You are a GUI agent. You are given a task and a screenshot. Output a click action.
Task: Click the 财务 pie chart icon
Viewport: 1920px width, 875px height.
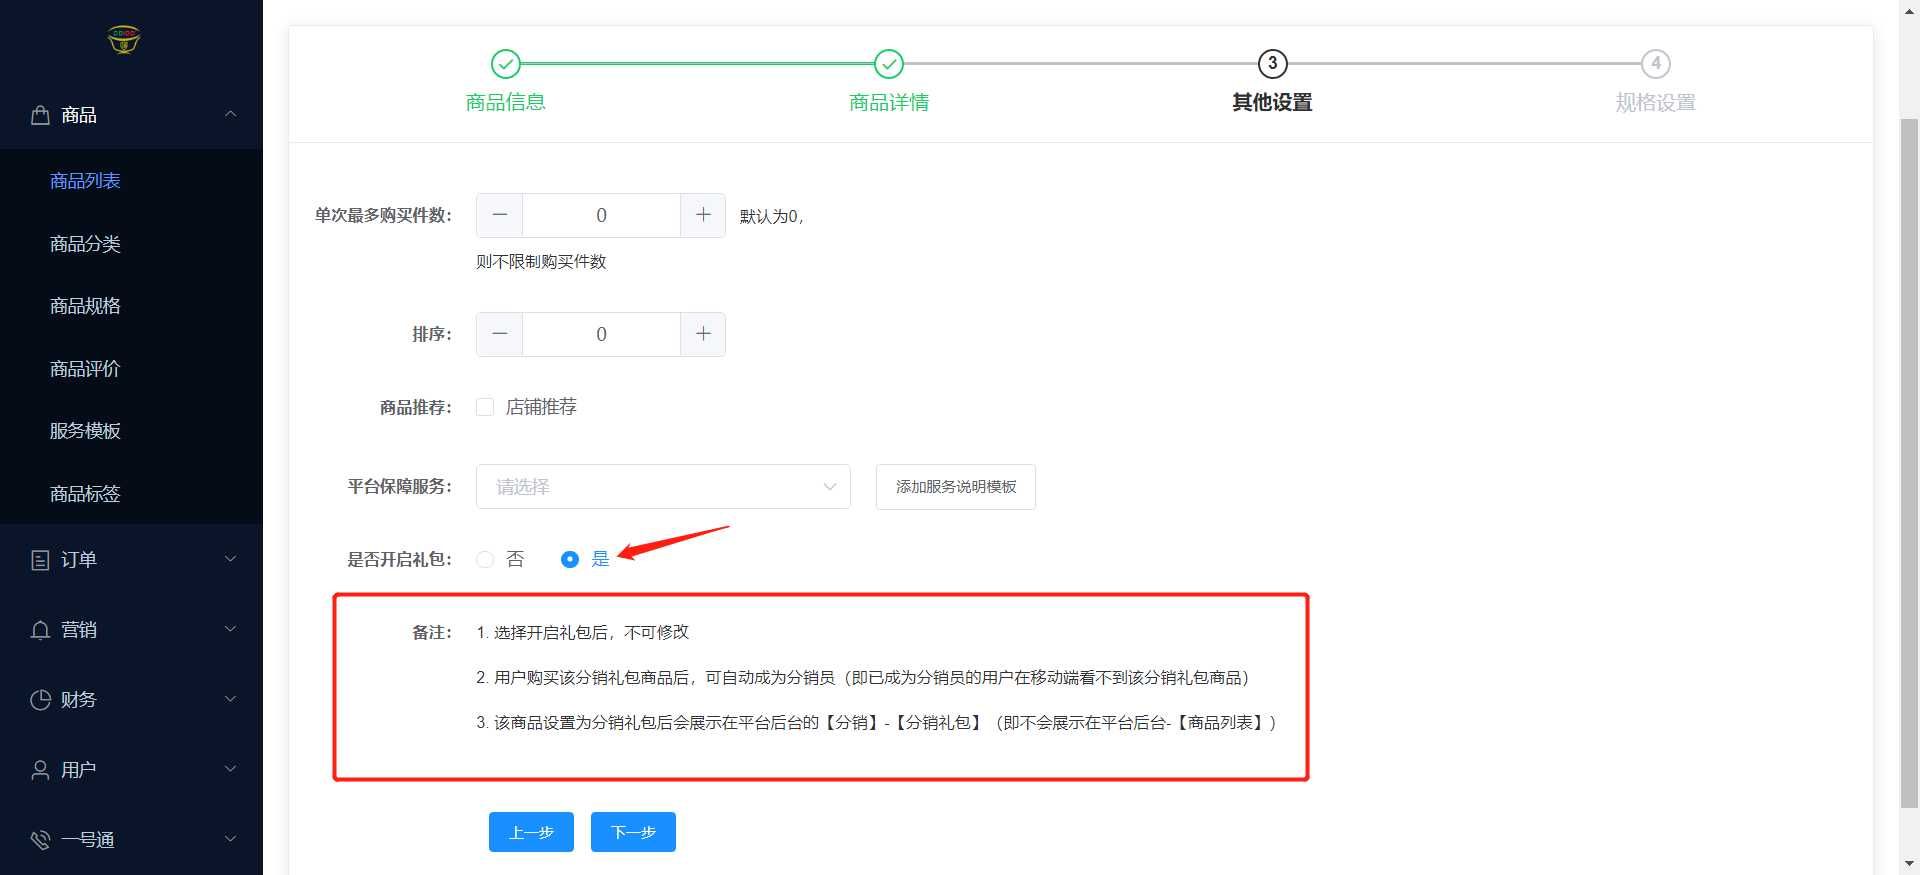[x=40, y=700]
